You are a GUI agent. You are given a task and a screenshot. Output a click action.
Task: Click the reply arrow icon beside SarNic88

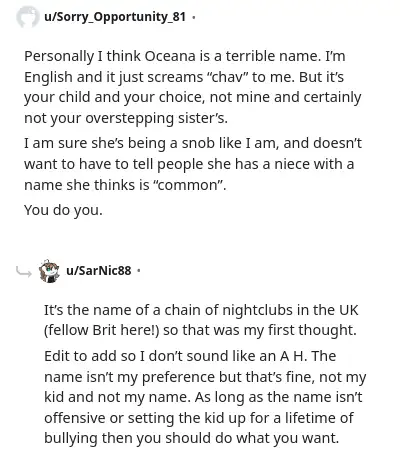(24, 272)
